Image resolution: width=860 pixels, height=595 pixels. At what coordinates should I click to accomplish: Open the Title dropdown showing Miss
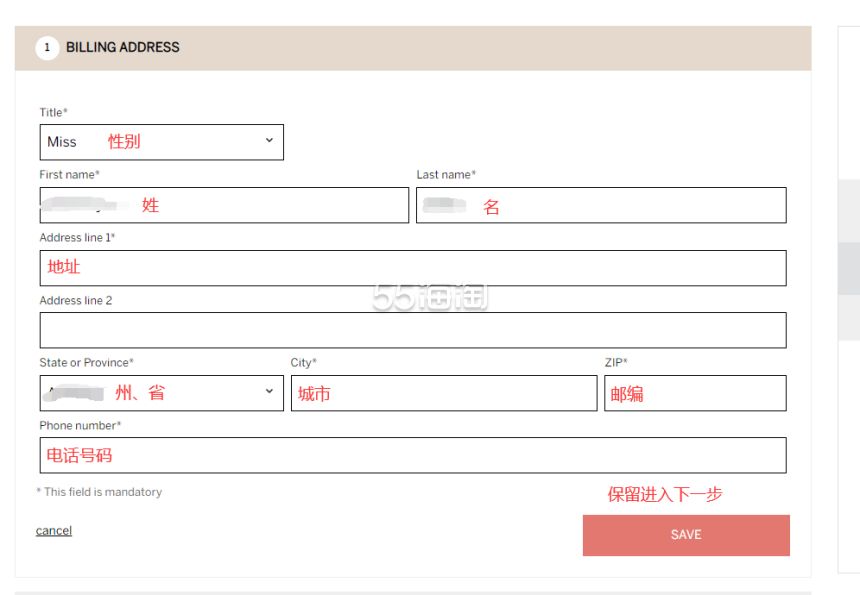point(161,142)
